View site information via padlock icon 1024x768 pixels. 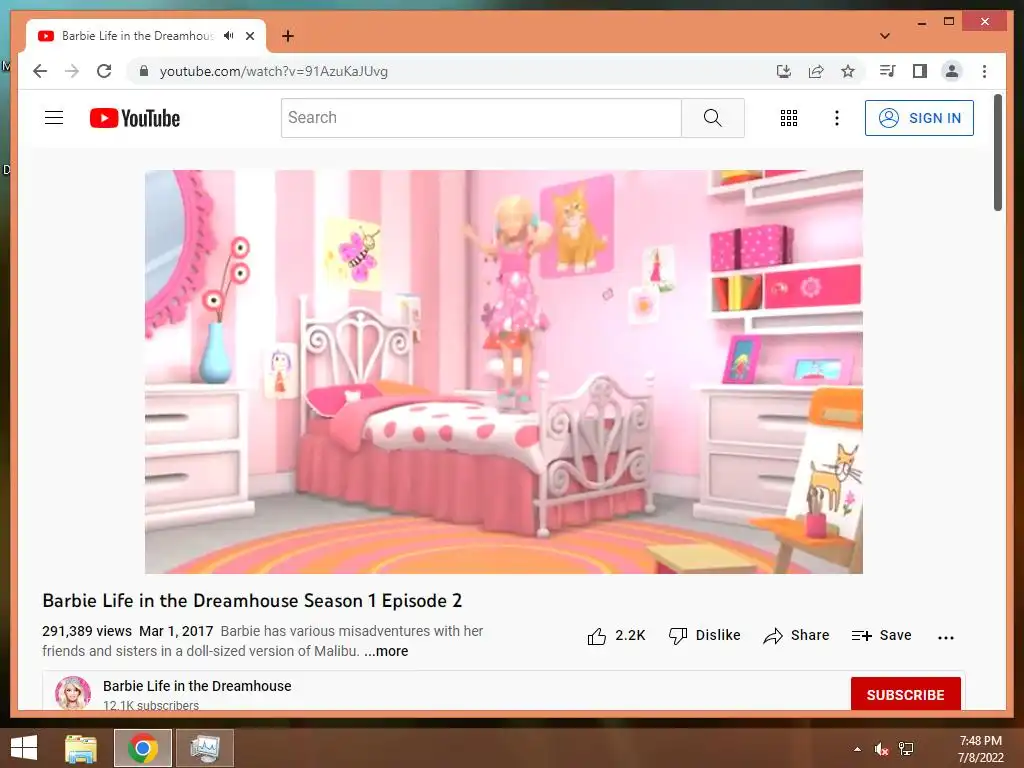(144, 71)
